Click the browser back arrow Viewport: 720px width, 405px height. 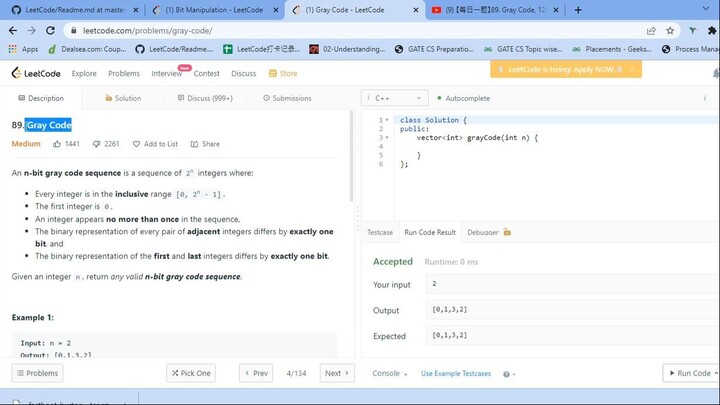[x=12, y=30]
